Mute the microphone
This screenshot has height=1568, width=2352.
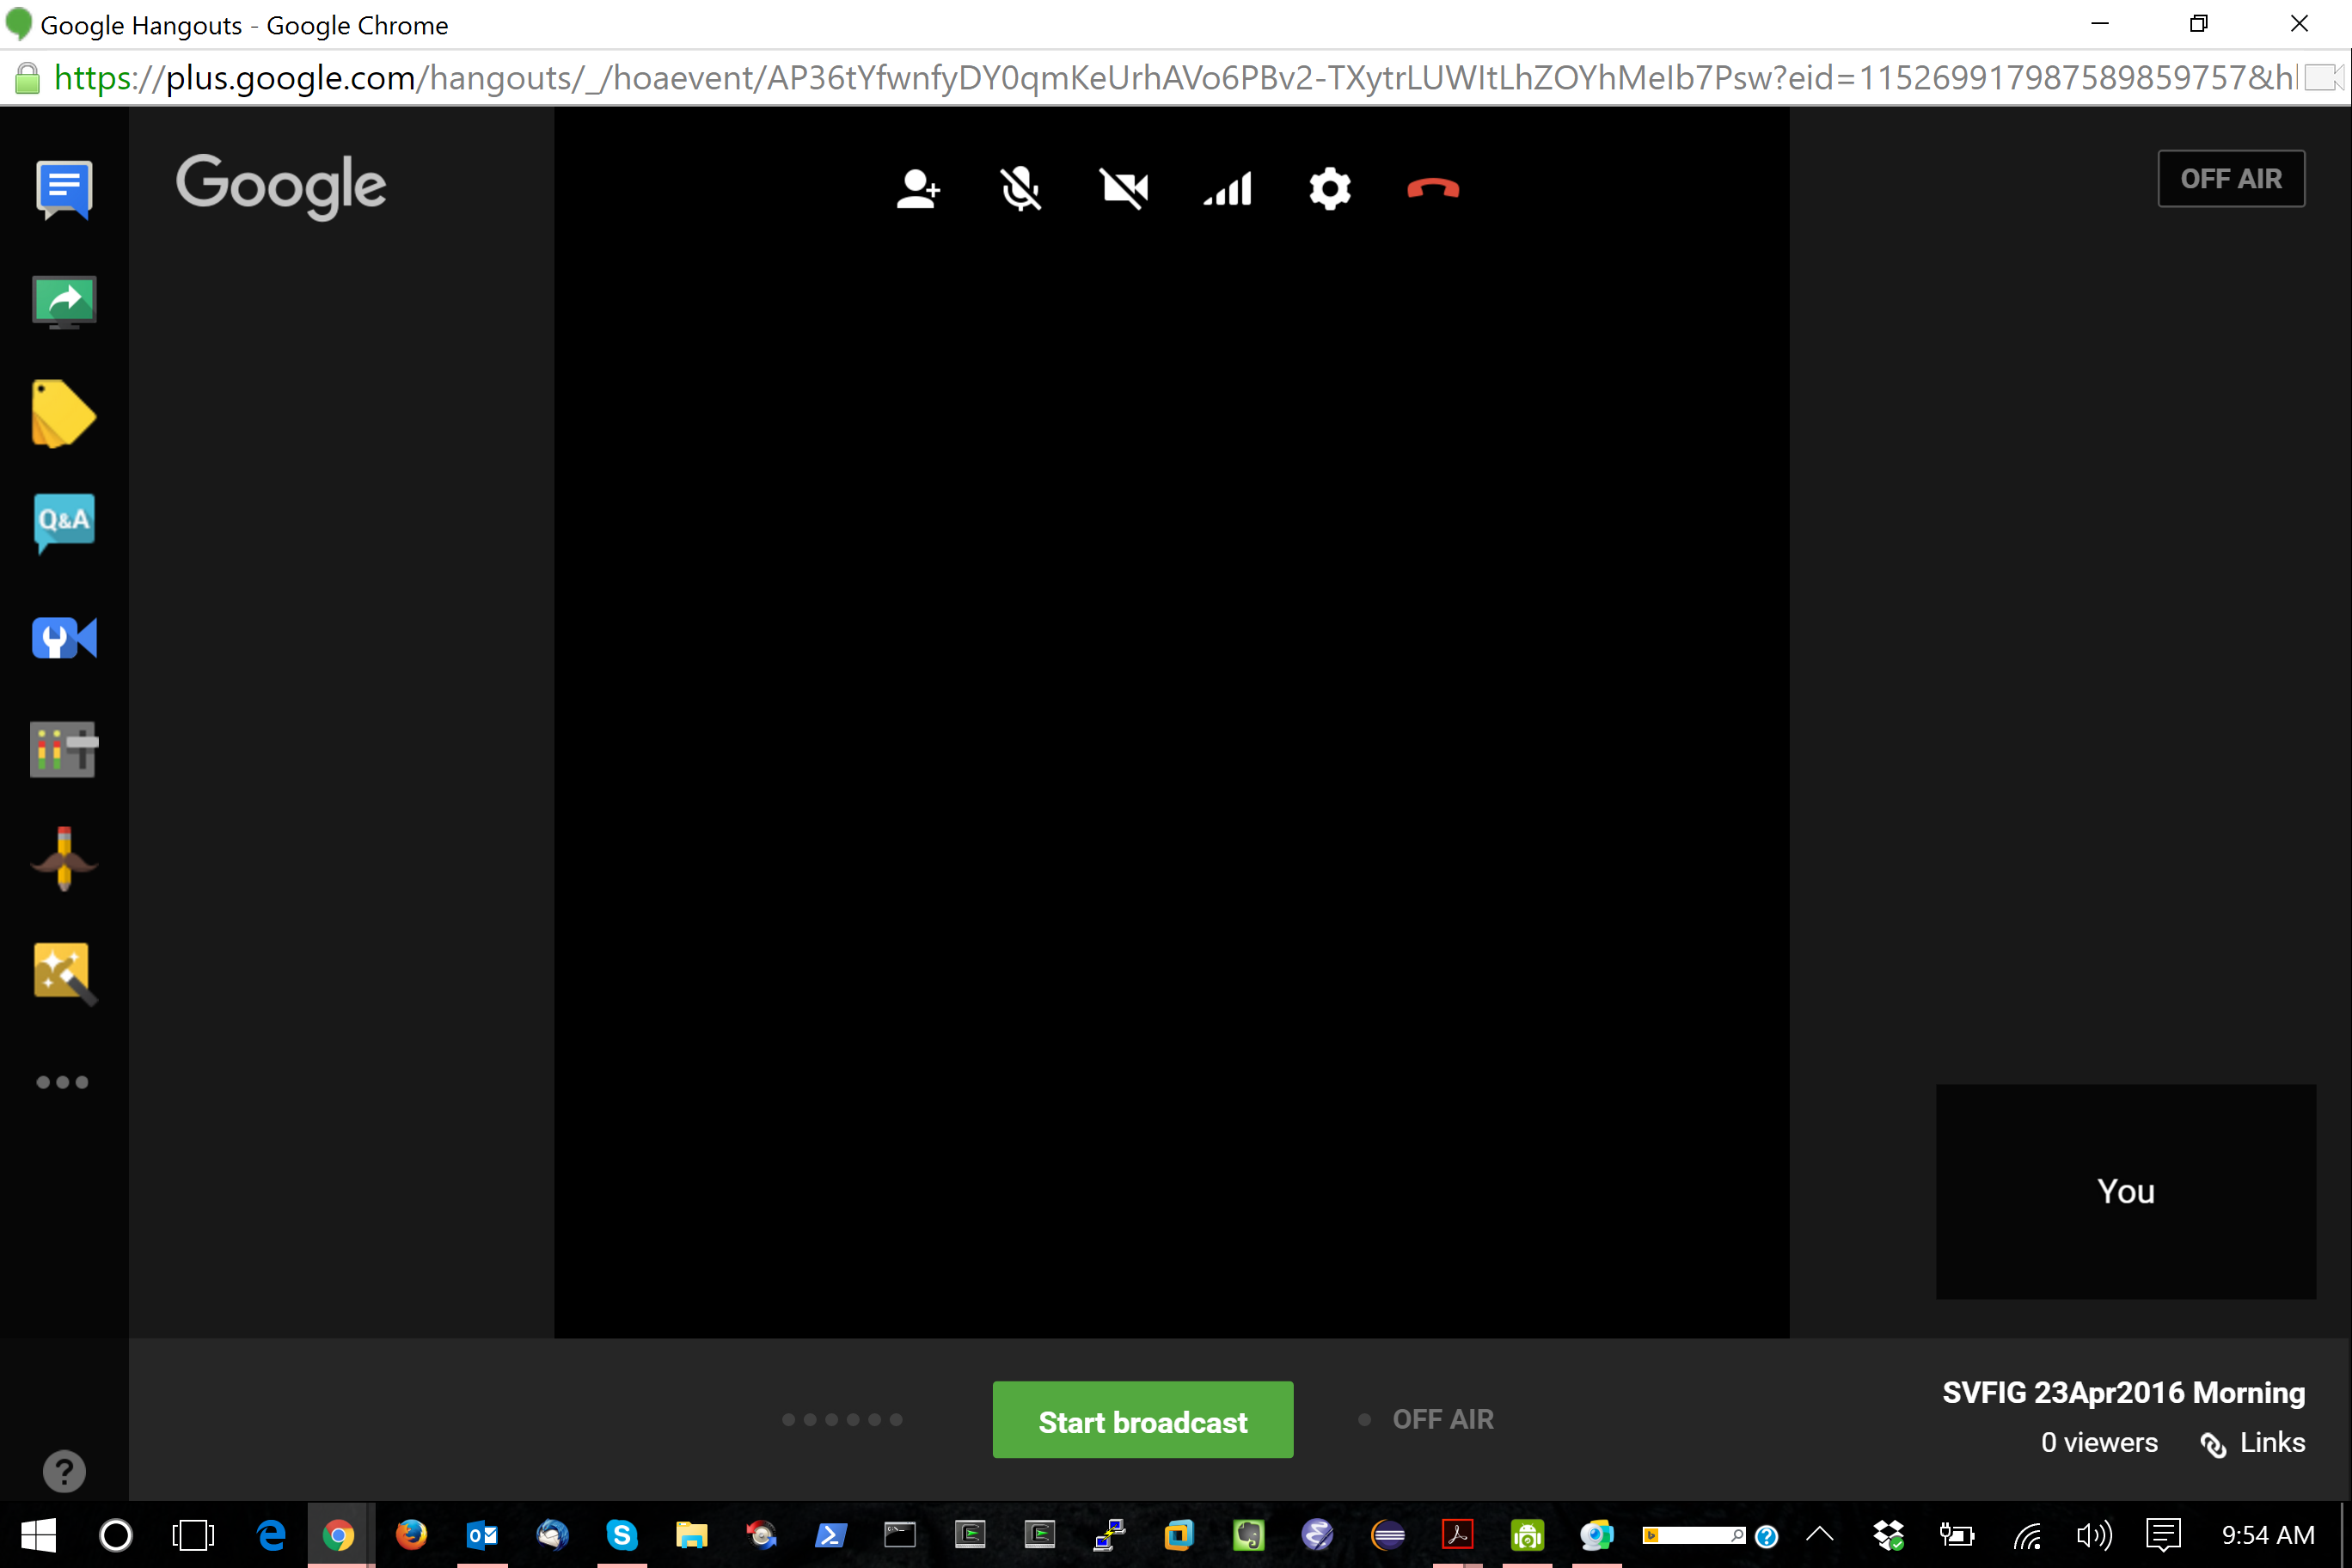1022,189
